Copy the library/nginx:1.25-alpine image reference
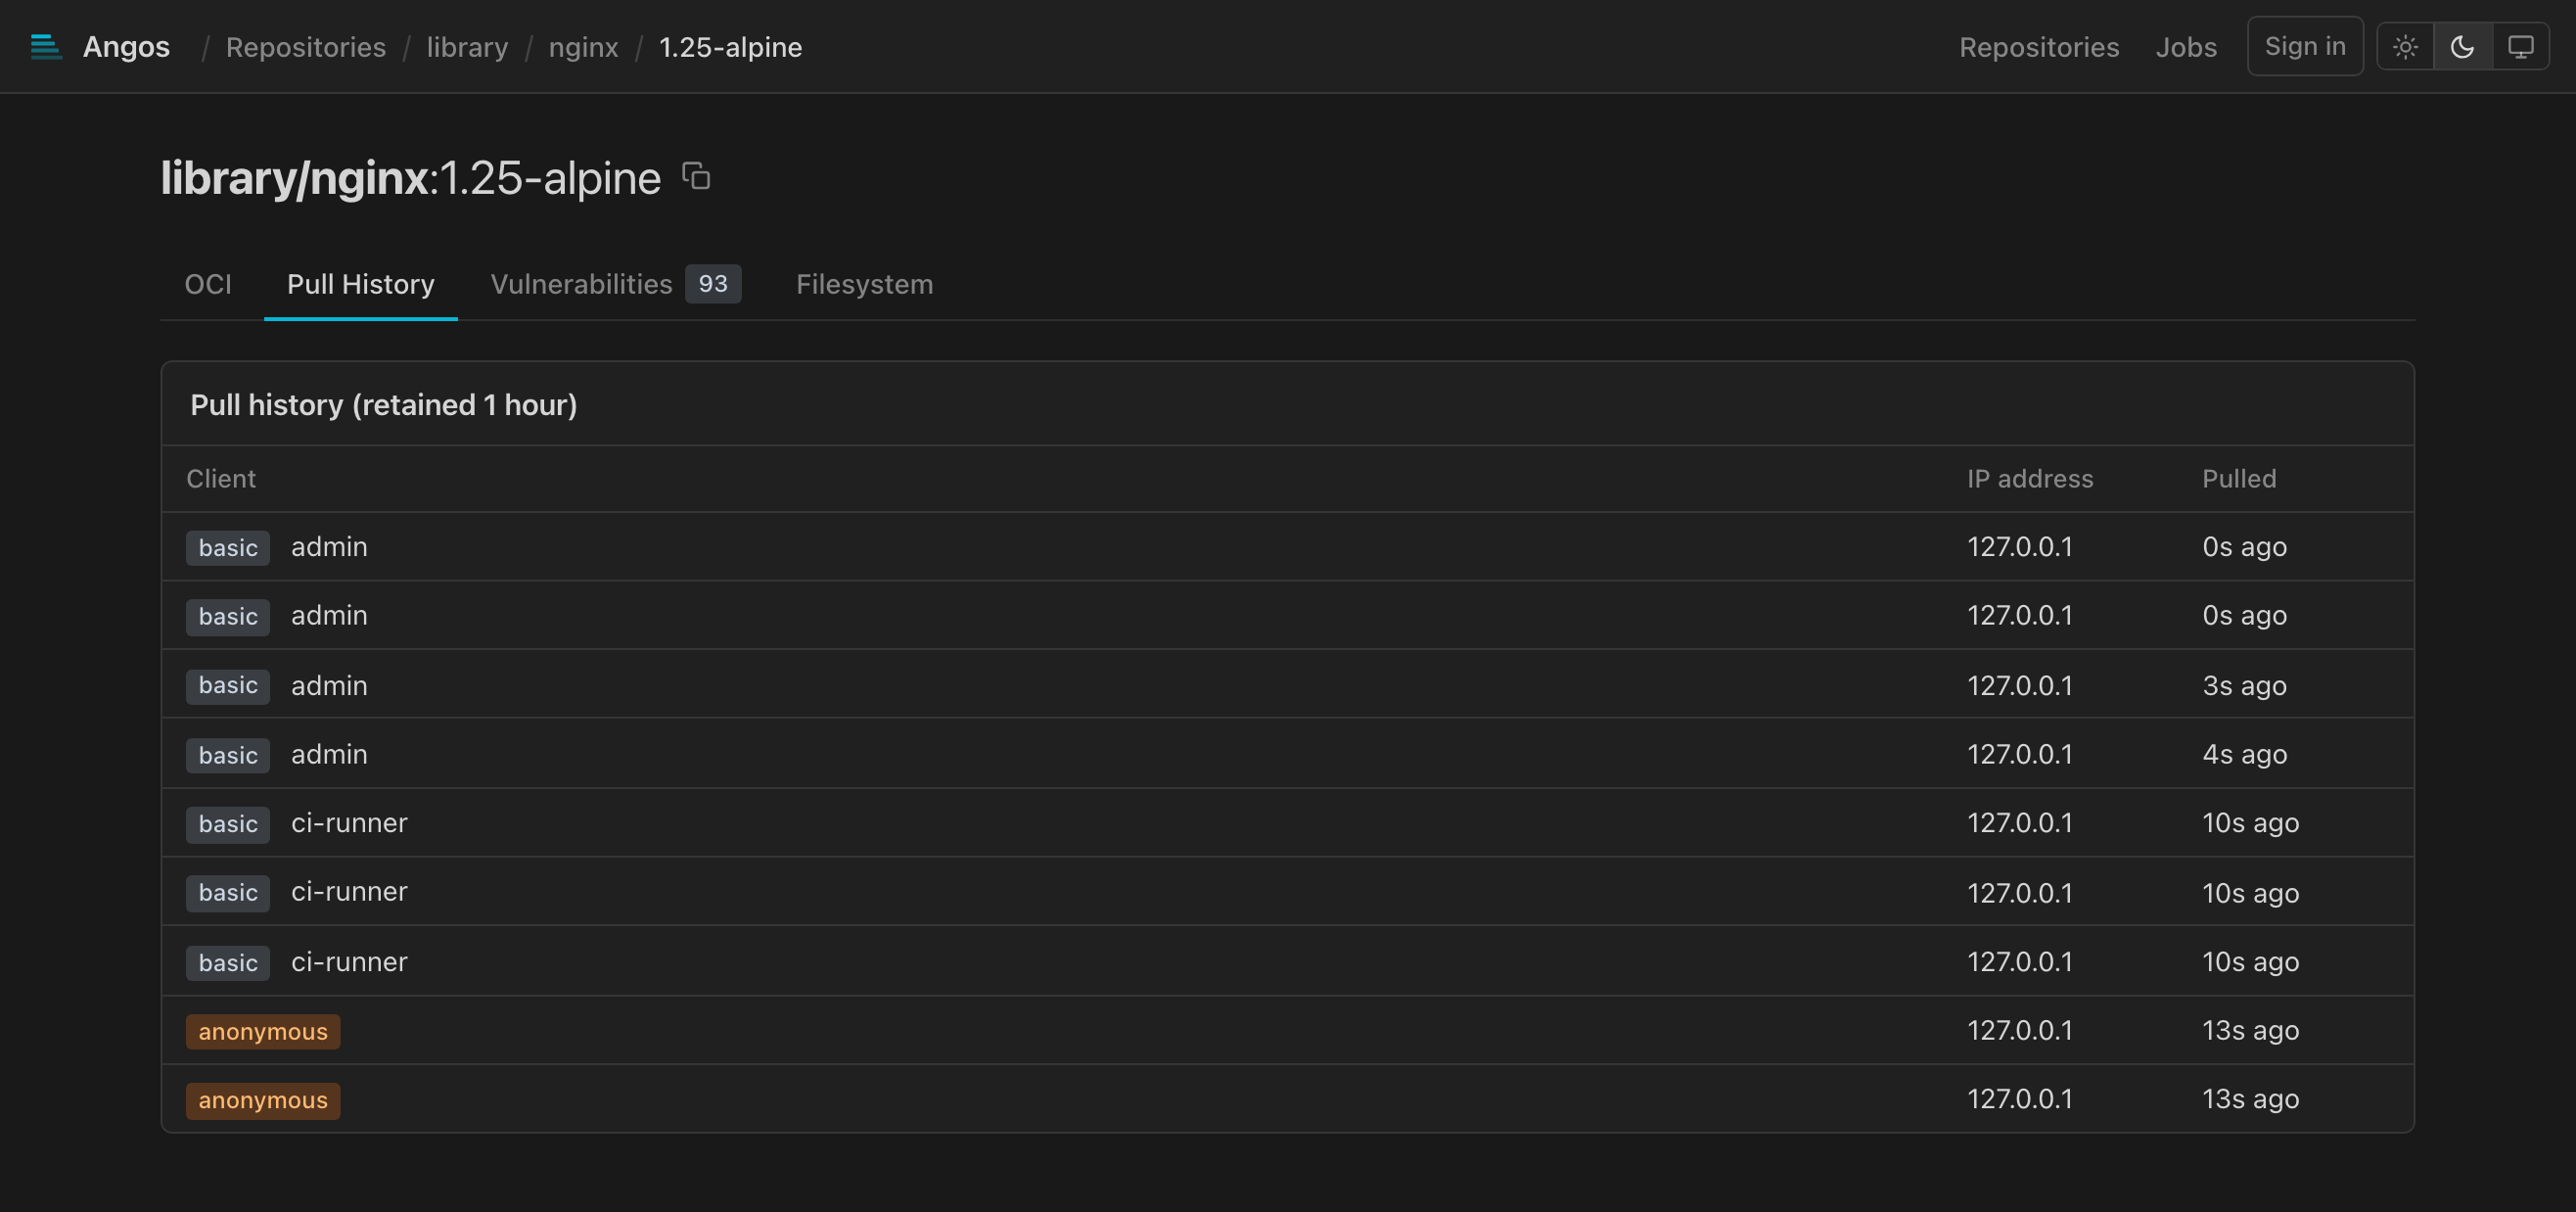This screenshot has width=2576, height=1212. 696,176
